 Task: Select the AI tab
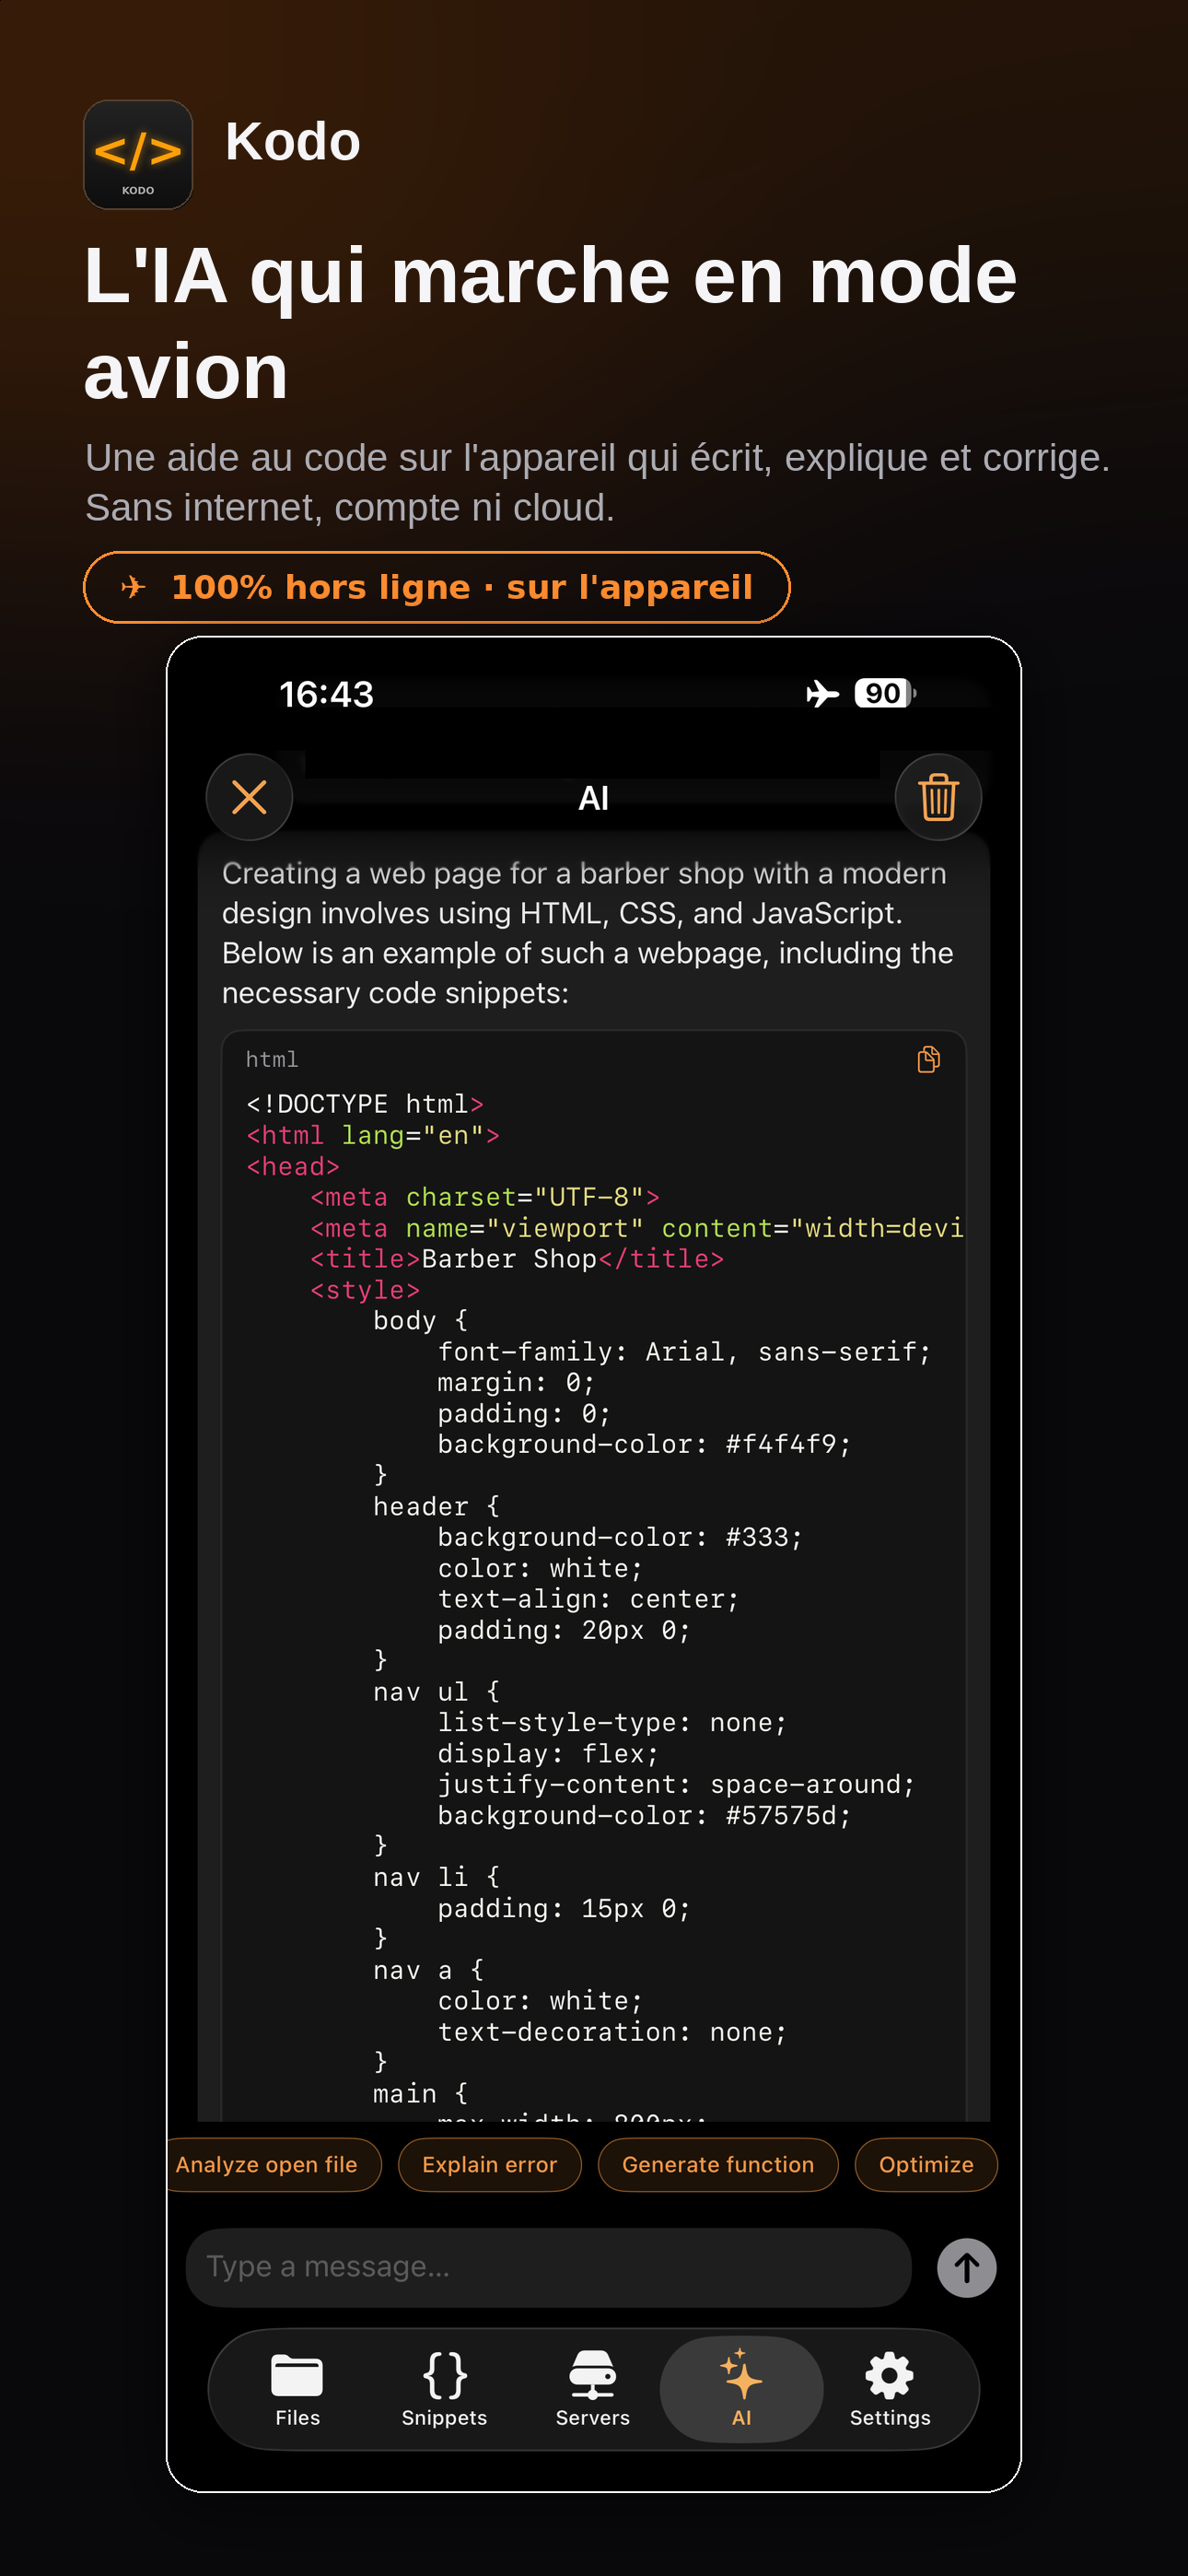click(741, 2389)
